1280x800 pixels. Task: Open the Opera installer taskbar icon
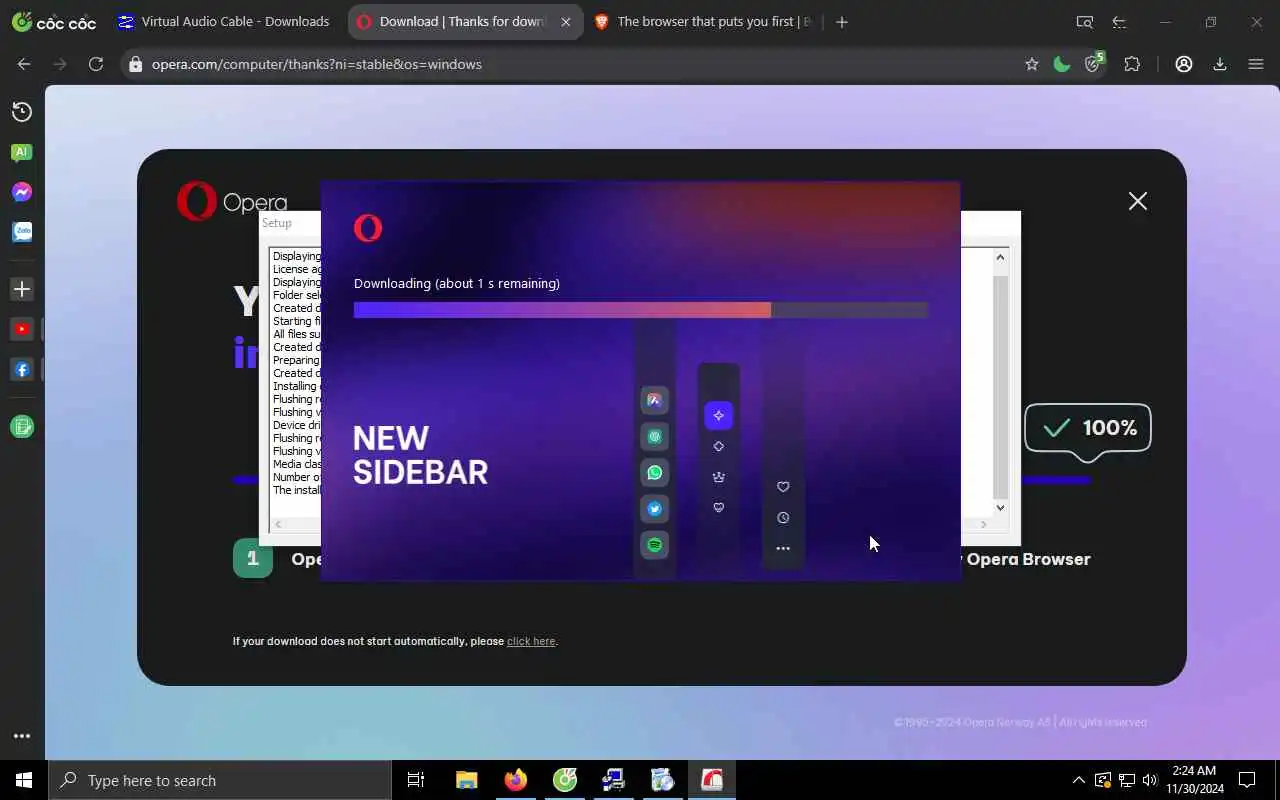point(712,780)
